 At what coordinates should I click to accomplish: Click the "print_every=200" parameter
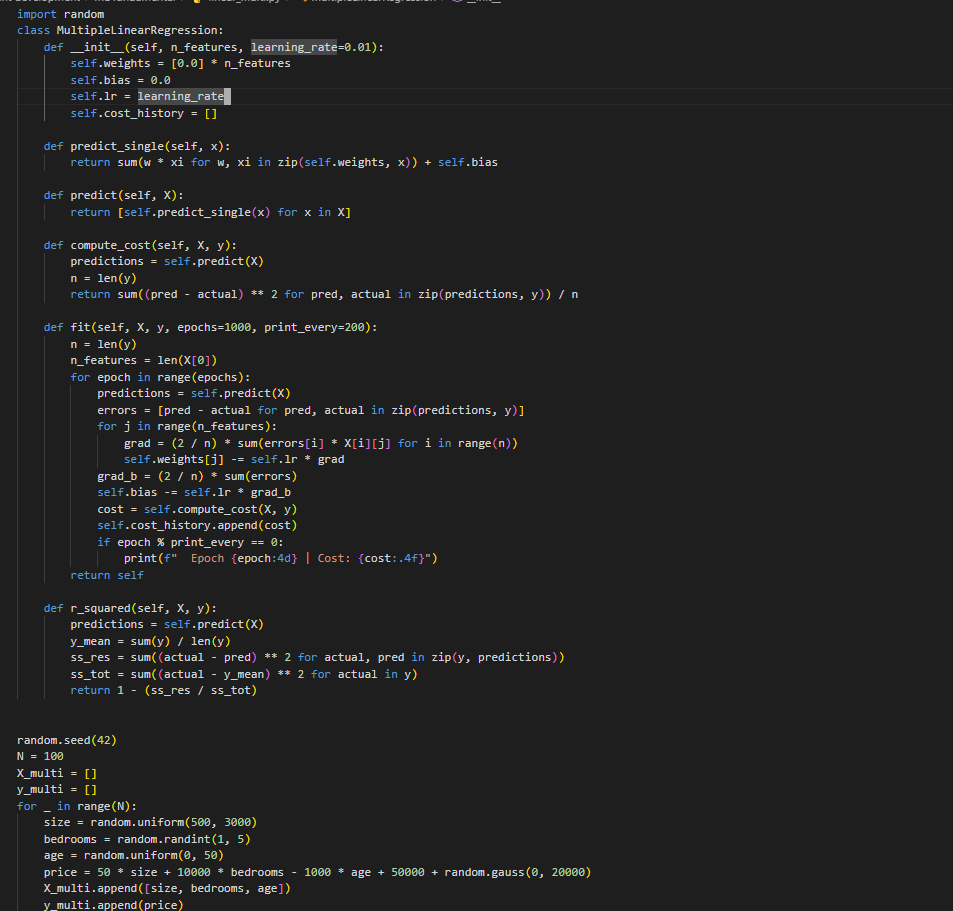coord(314,328)
